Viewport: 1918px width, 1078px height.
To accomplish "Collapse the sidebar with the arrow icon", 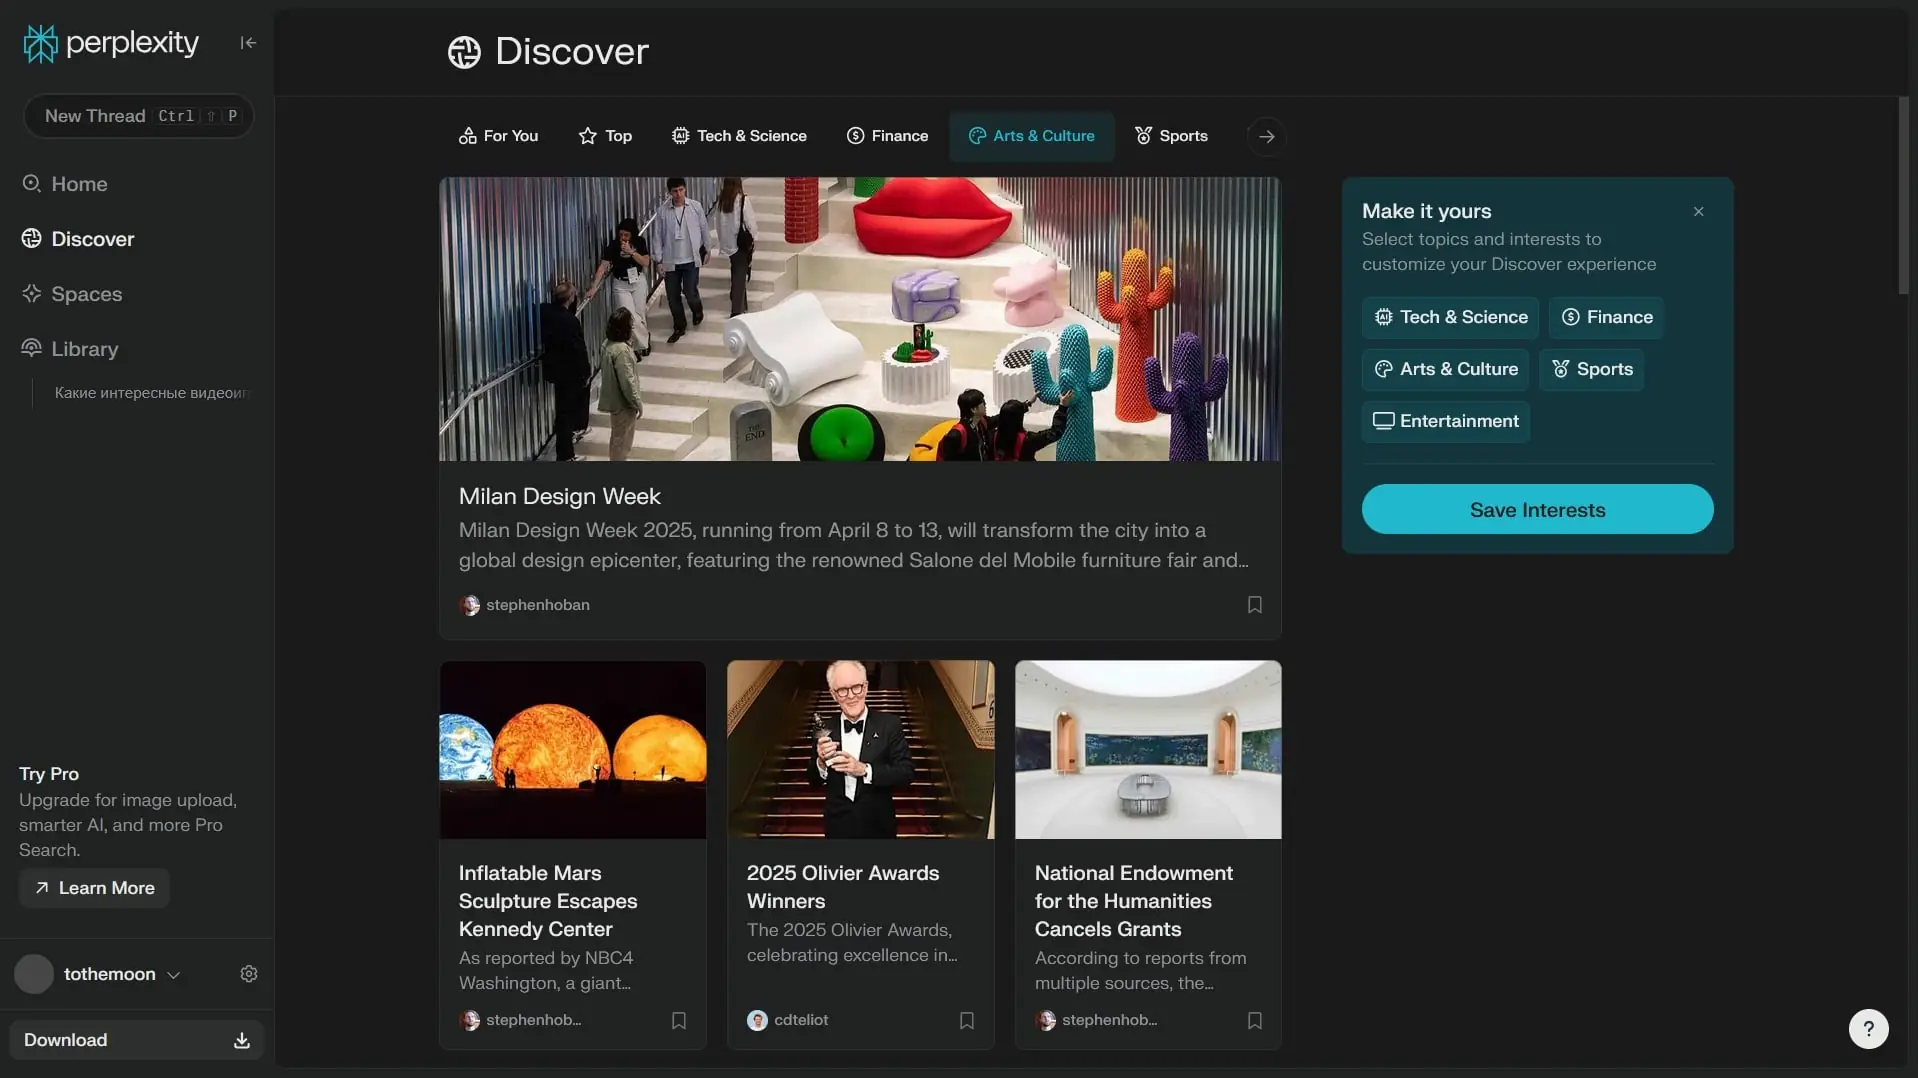I will point(248,42).
